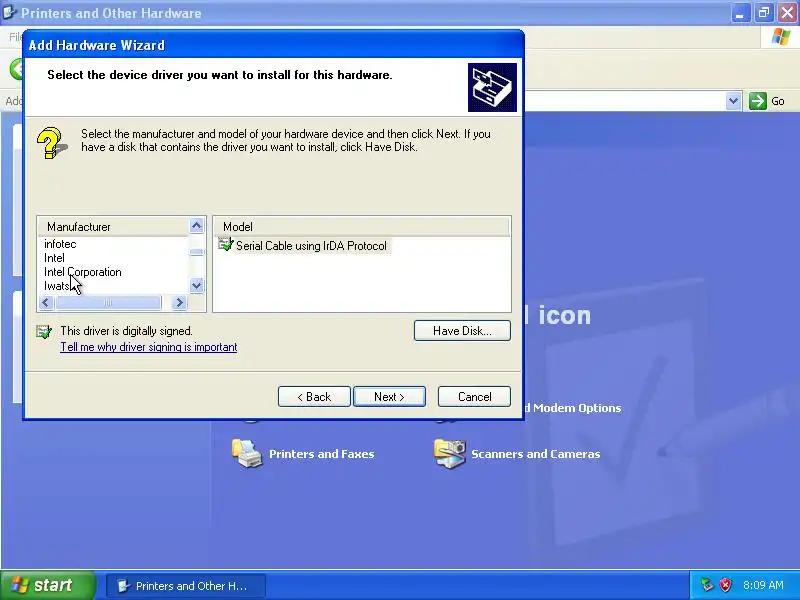800x600 pixels.
Task: Click the yellow question mark icon
Action: click(x=51, y=143)
